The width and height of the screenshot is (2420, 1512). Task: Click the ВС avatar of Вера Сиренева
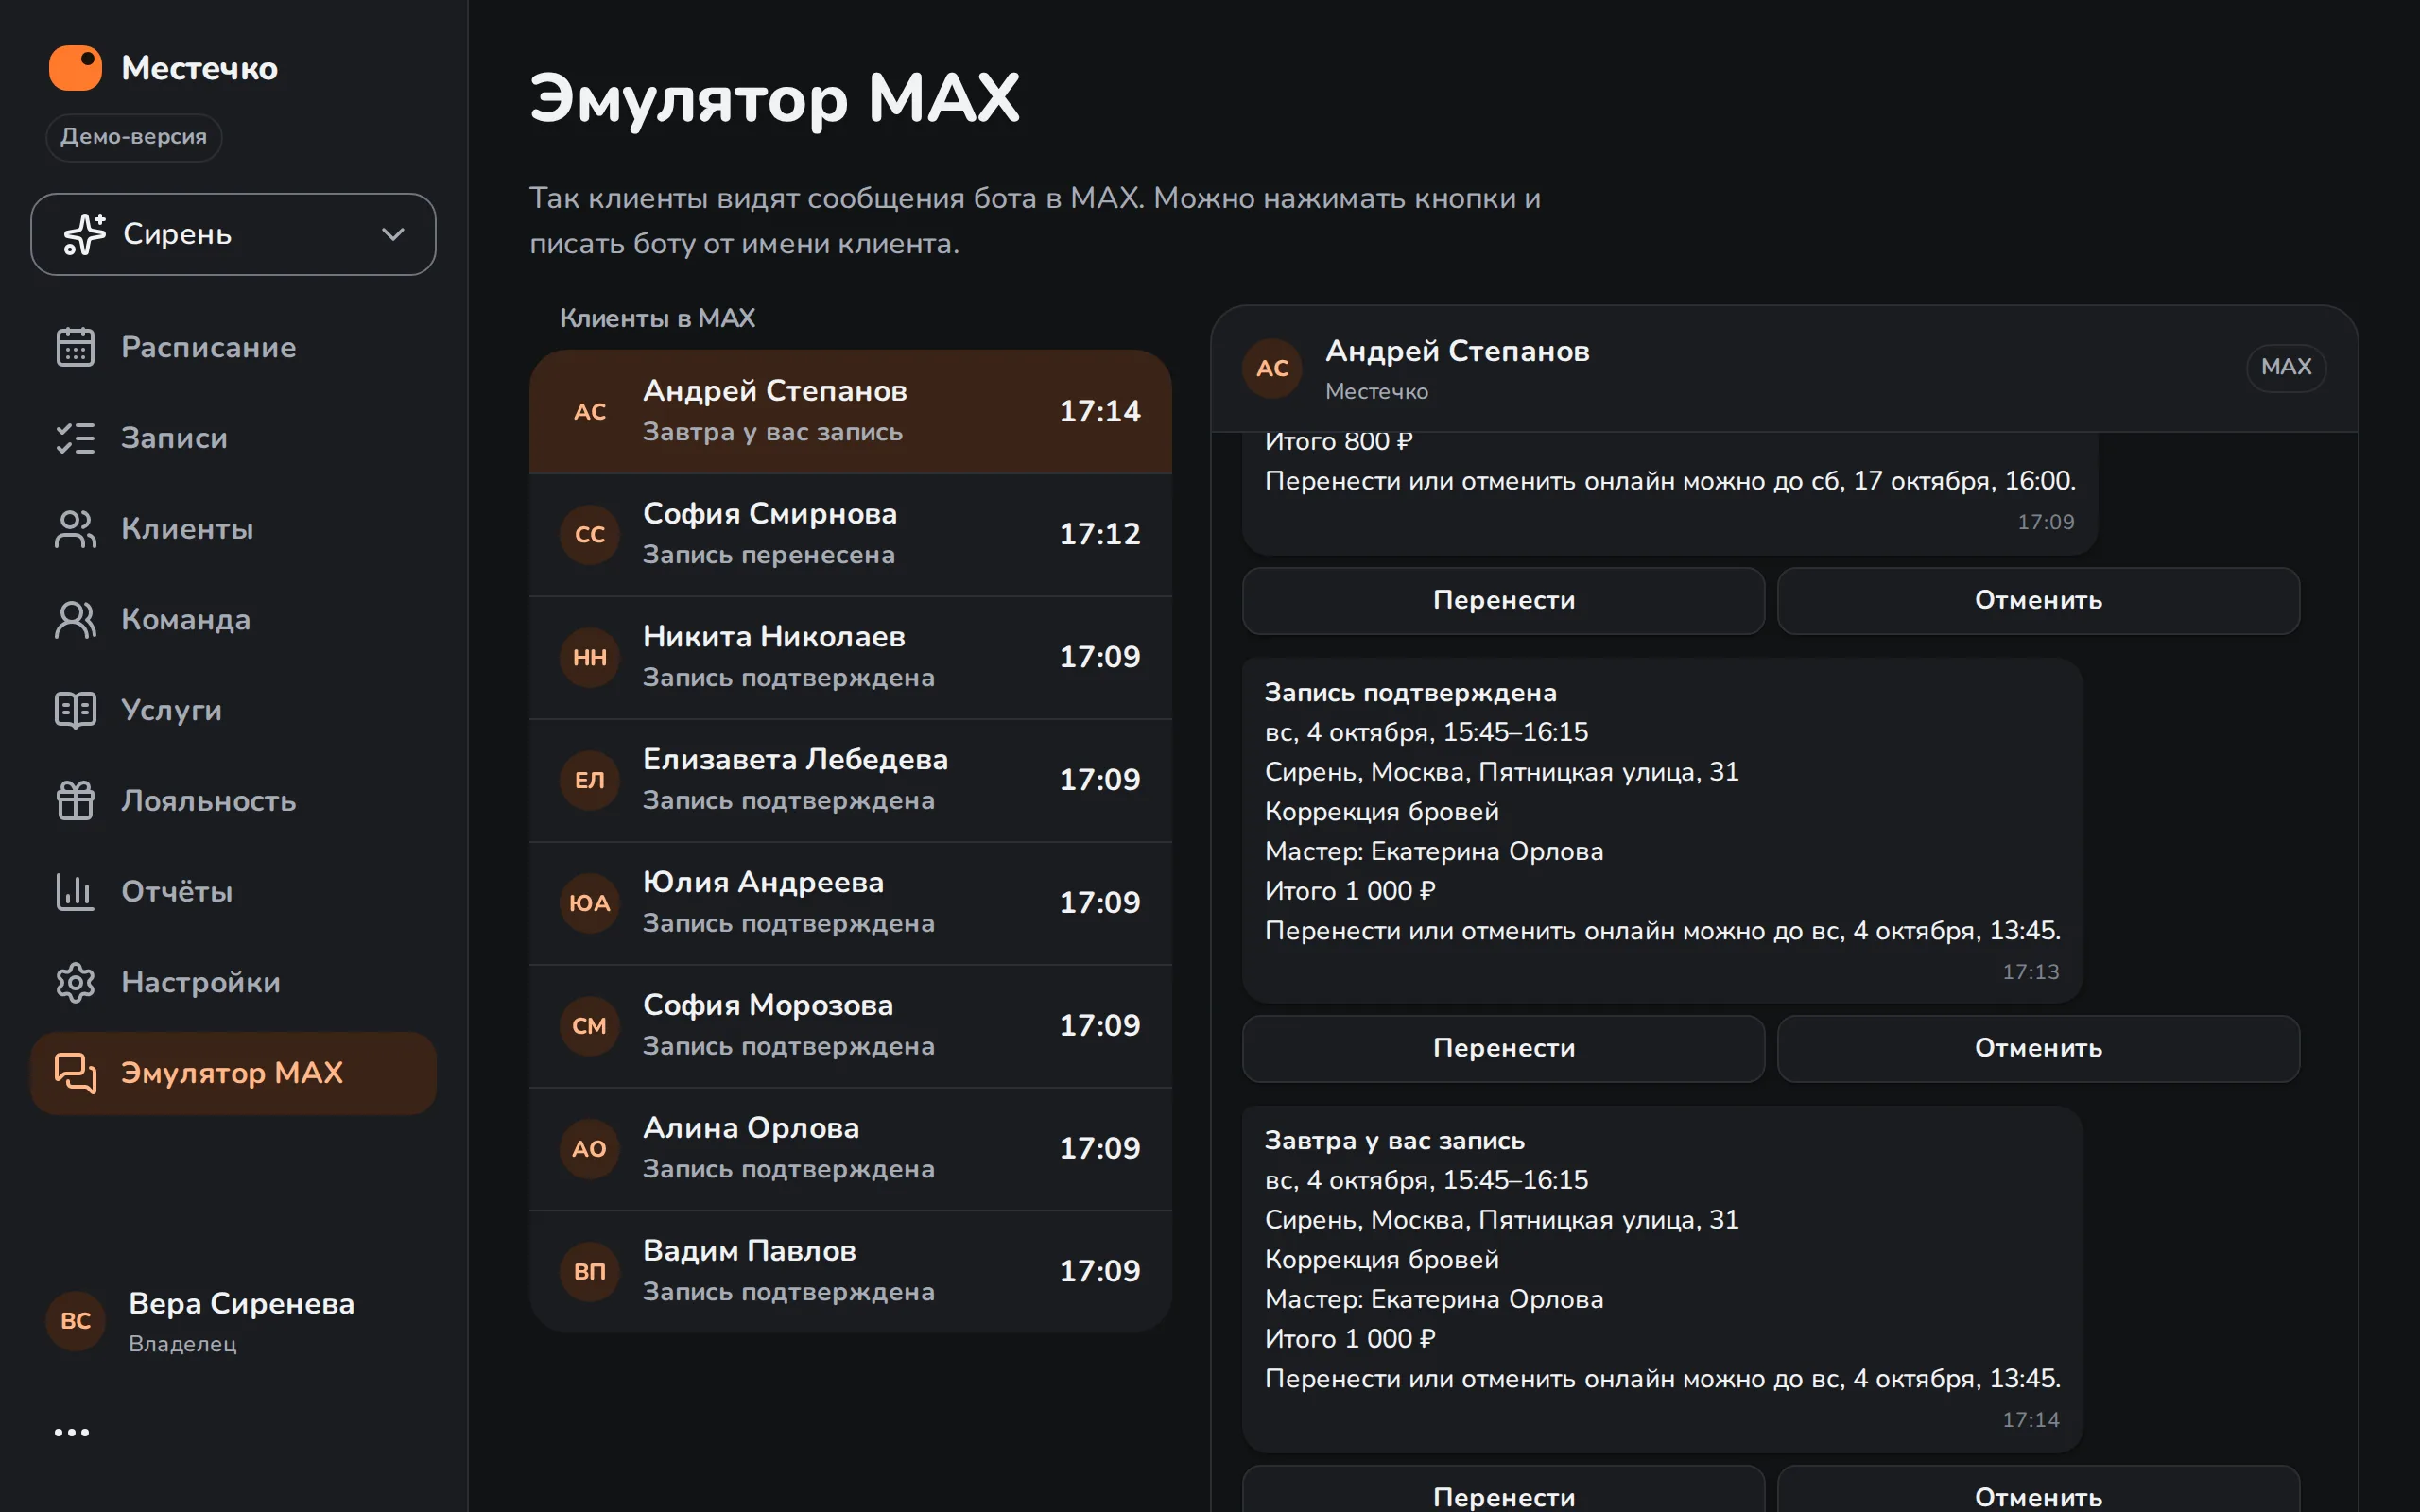click(76, 1320)
